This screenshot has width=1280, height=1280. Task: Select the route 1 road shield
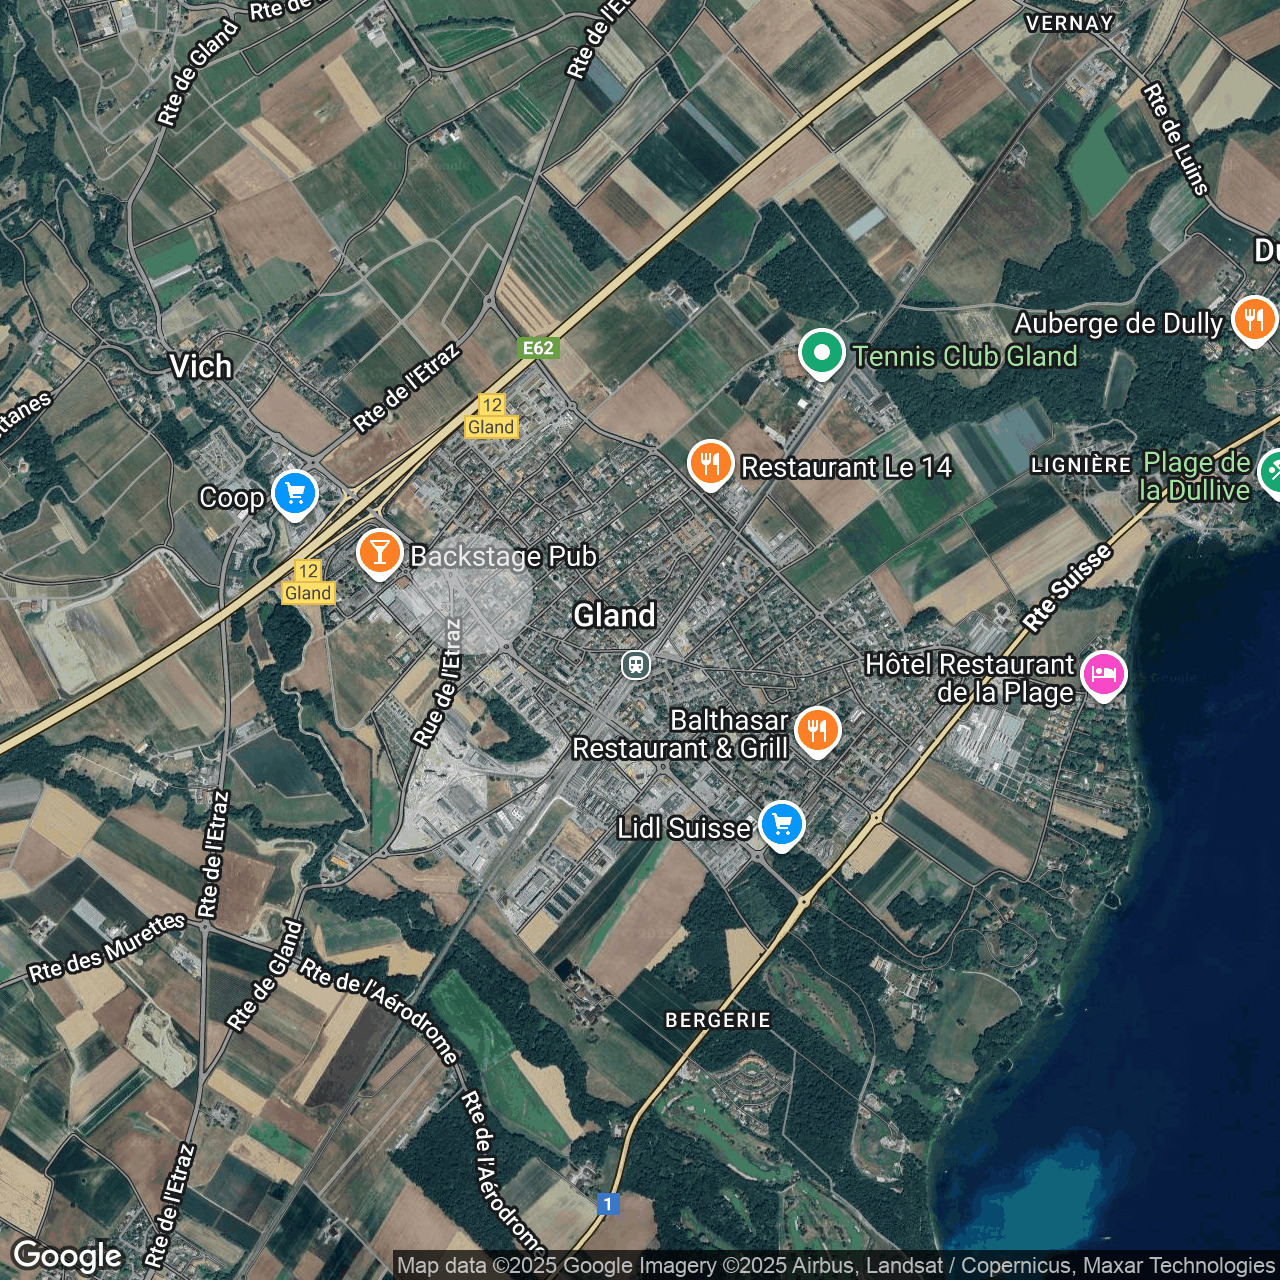pos(608,1205)
